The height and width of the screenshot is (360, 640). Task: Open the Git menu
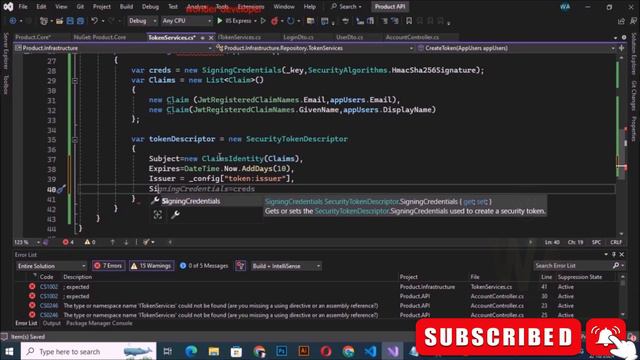pos(80,7)
